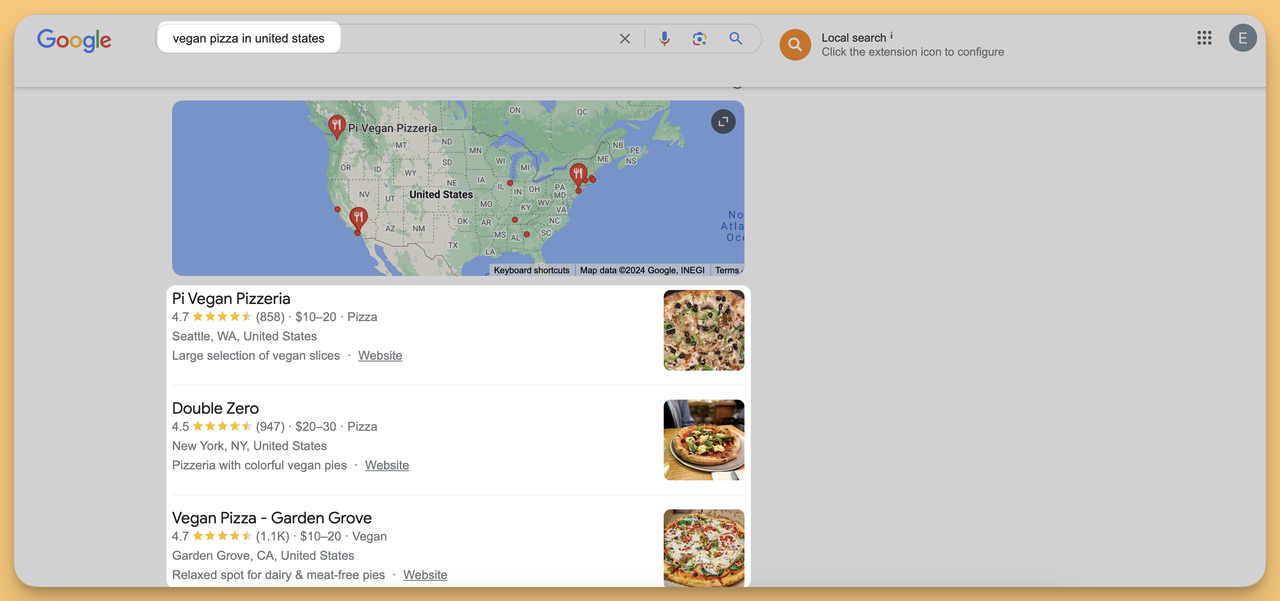
Task: View the Double Zero pizza photo
Action: (704, 440)
